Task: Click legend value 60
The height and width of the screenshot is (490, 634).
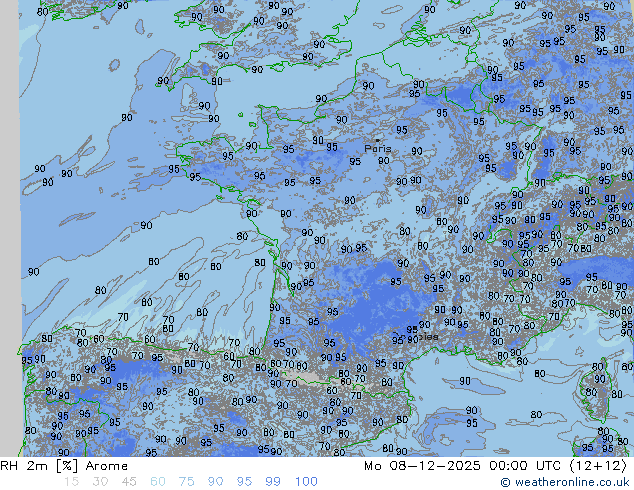Action: [158, 482]
